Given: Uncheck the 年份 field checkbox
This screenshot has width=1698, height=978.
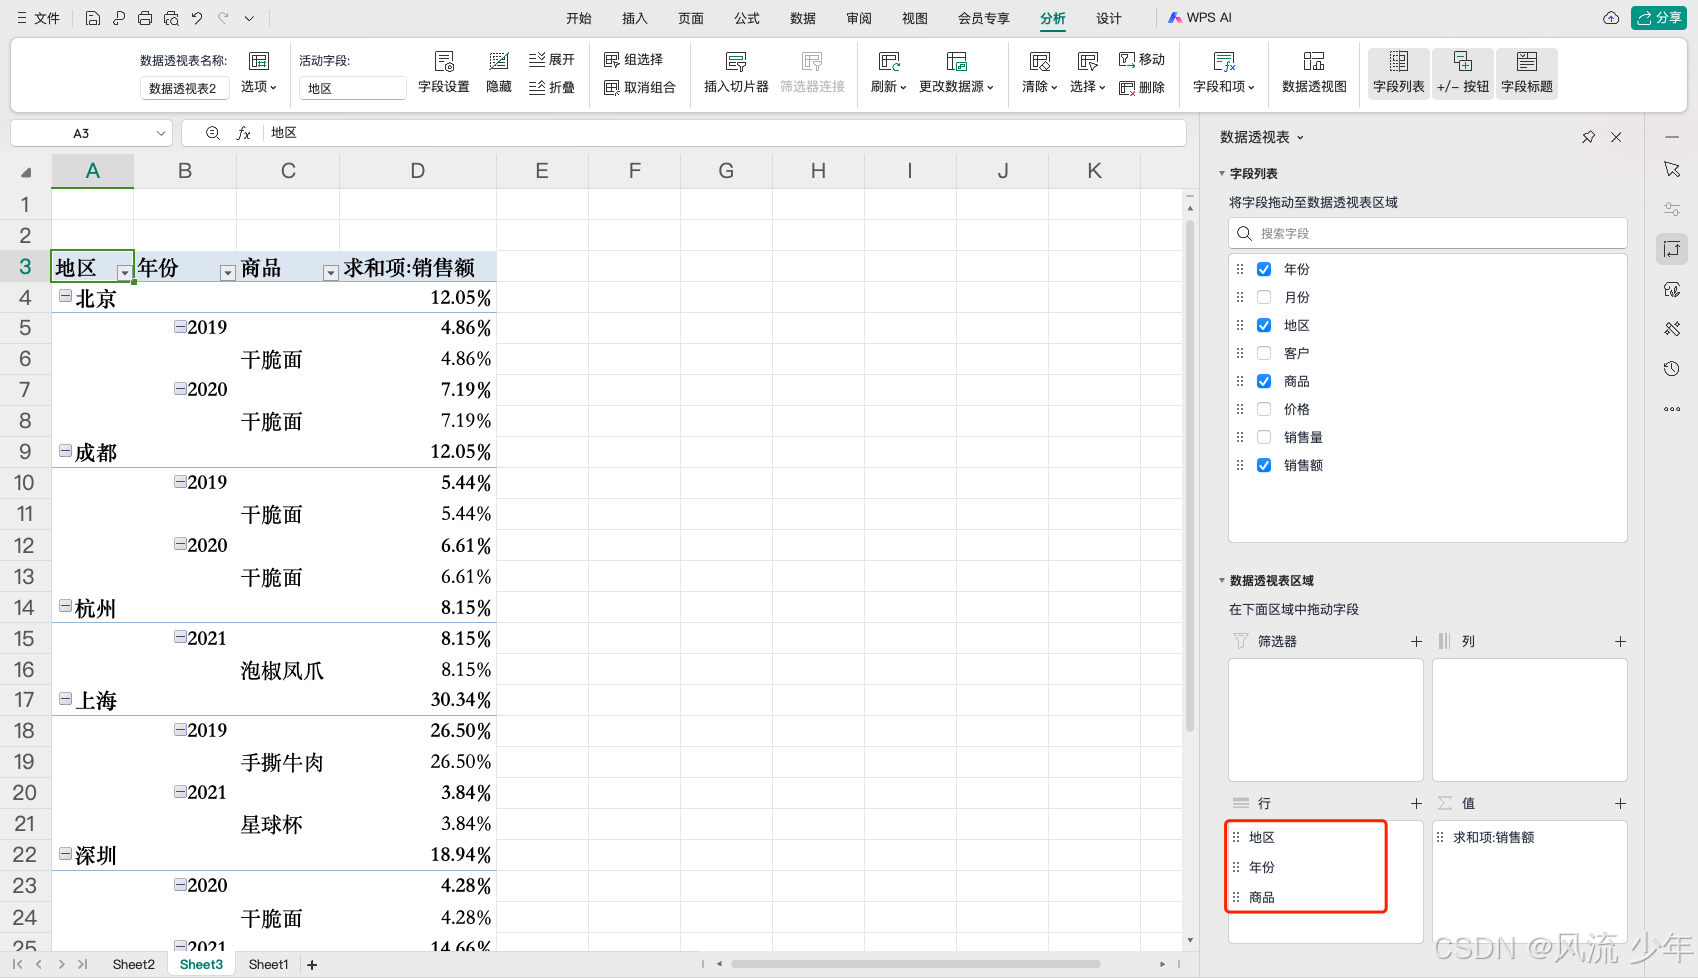Looking at the screenshot, I should (x=1264, y=268).
